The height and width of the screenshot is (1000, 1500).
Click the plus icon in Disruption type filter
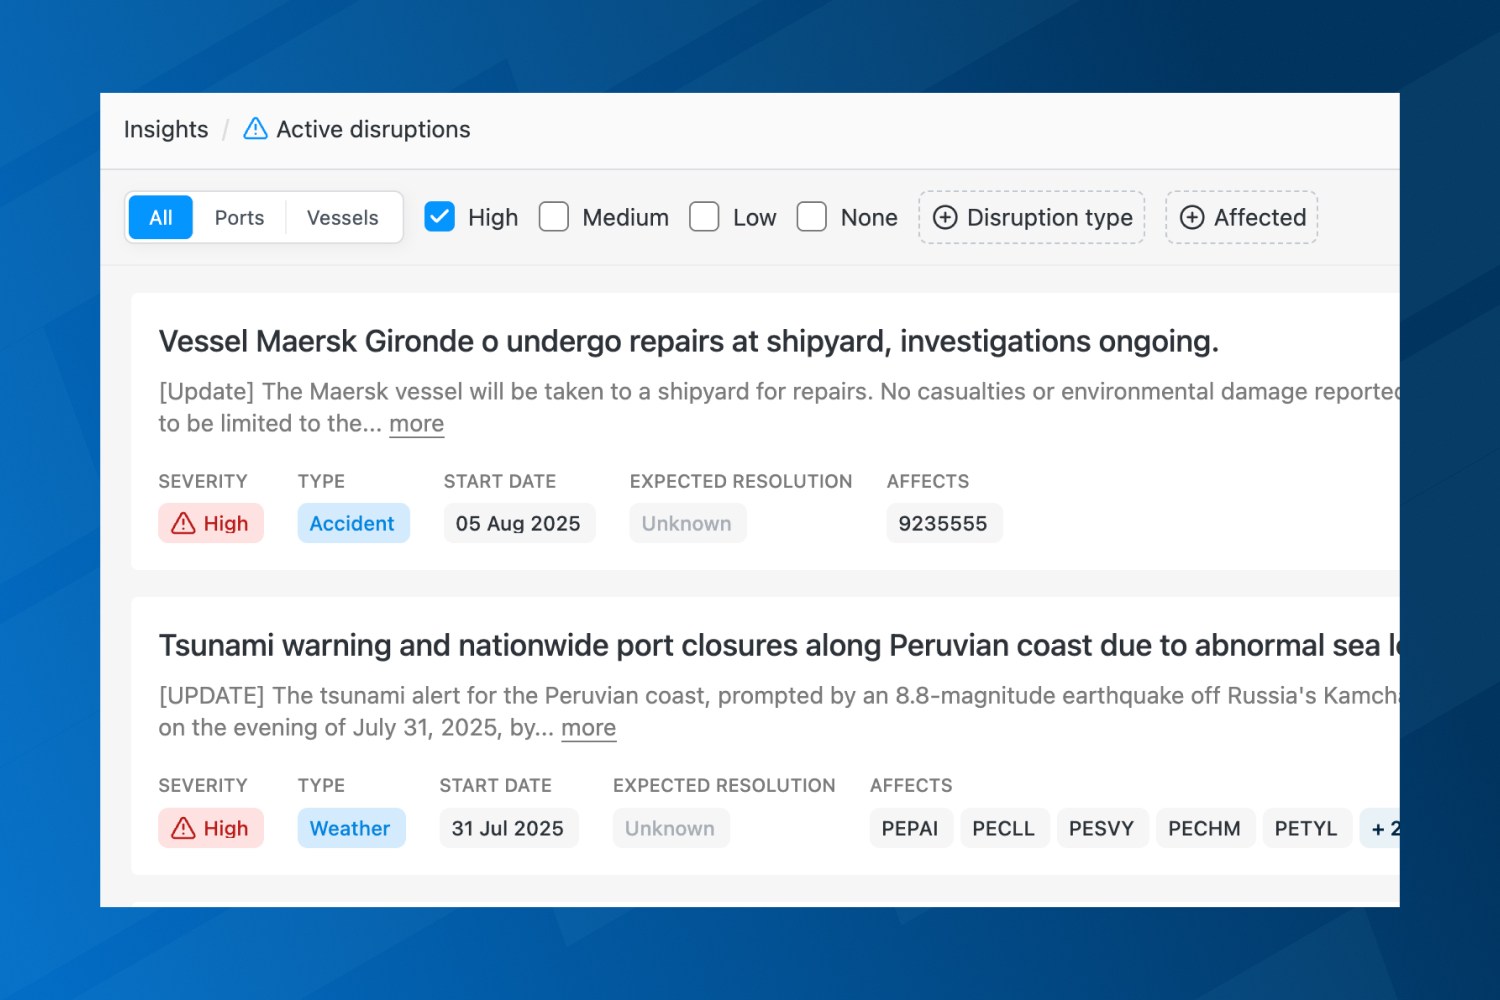[945, 218]
